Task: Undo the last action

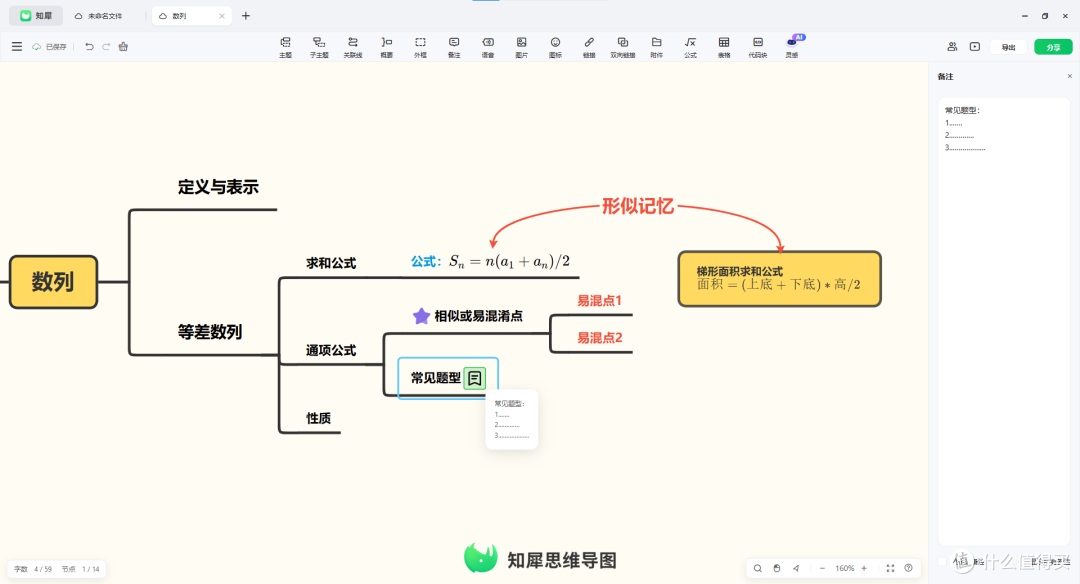Action: pyautogui.click(x=89, y=47)
